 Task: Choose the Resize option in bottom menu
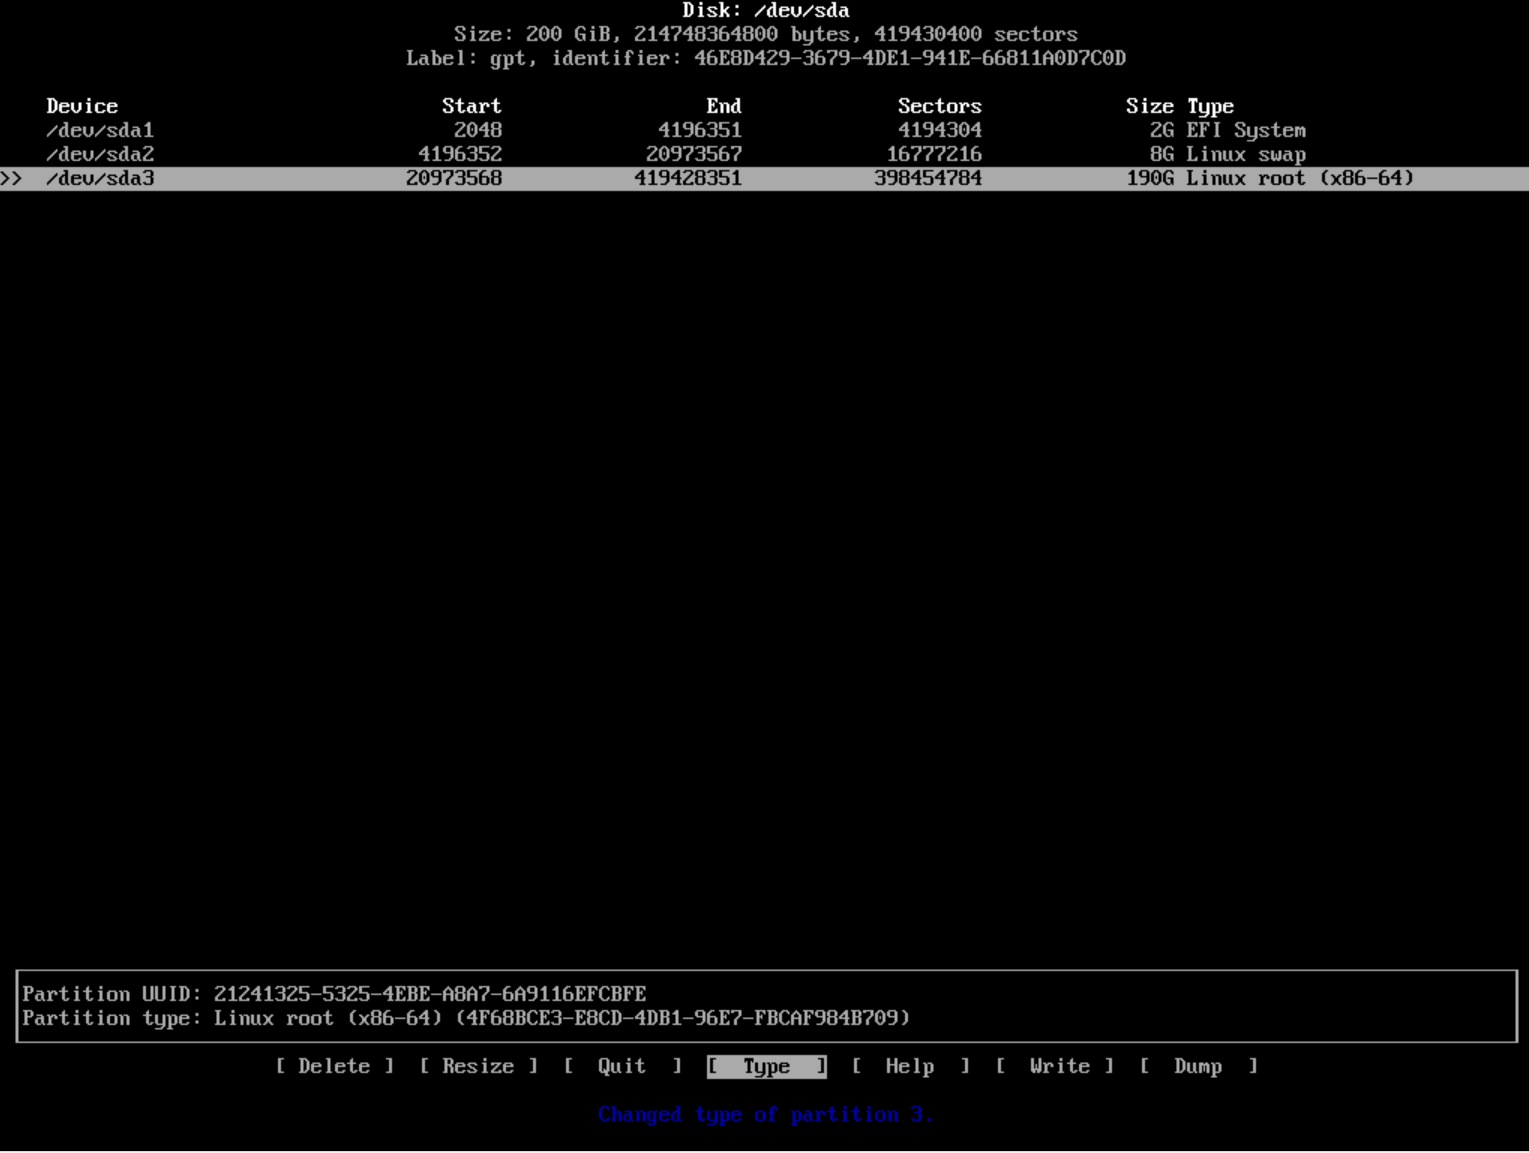[478, 1066]
